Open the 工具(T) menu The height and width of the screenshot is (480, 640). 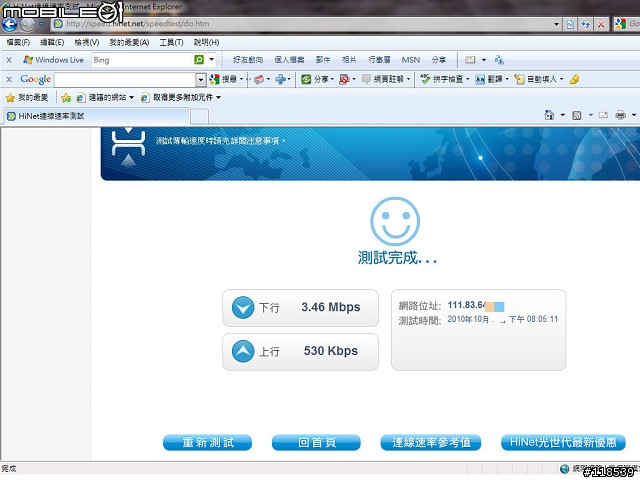pyautogui.click(x=171, y=42)
